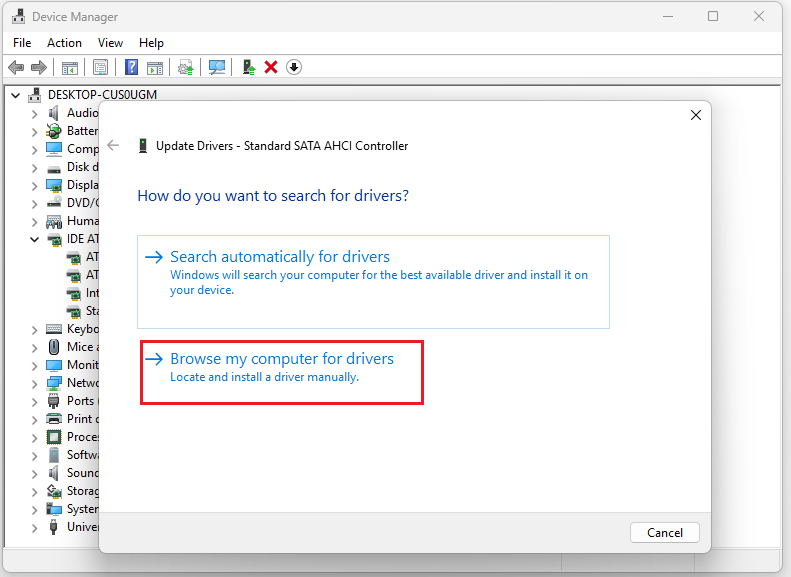The height and width of the screenshot is (577, 791).
Task: Click the Forward arrow in Device Manager toolbar
Action: 39,67
